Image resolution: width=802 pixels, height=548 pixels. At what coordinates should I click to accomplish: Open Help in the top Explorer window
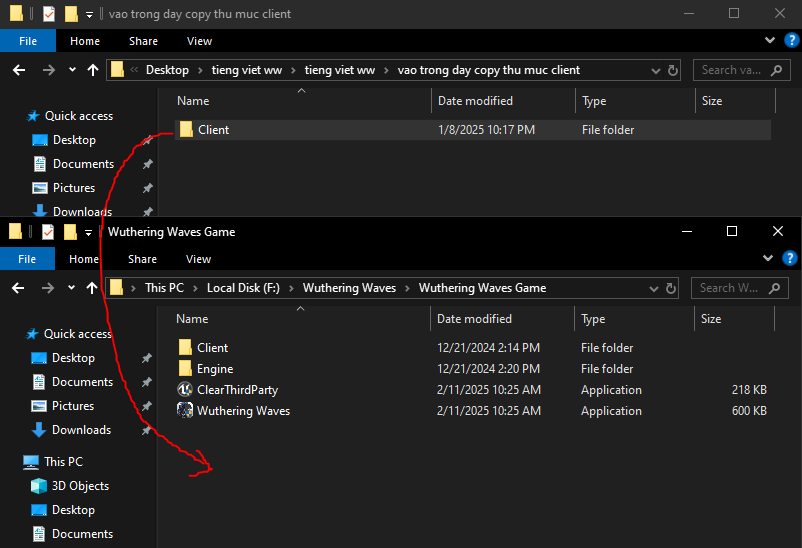791,40
